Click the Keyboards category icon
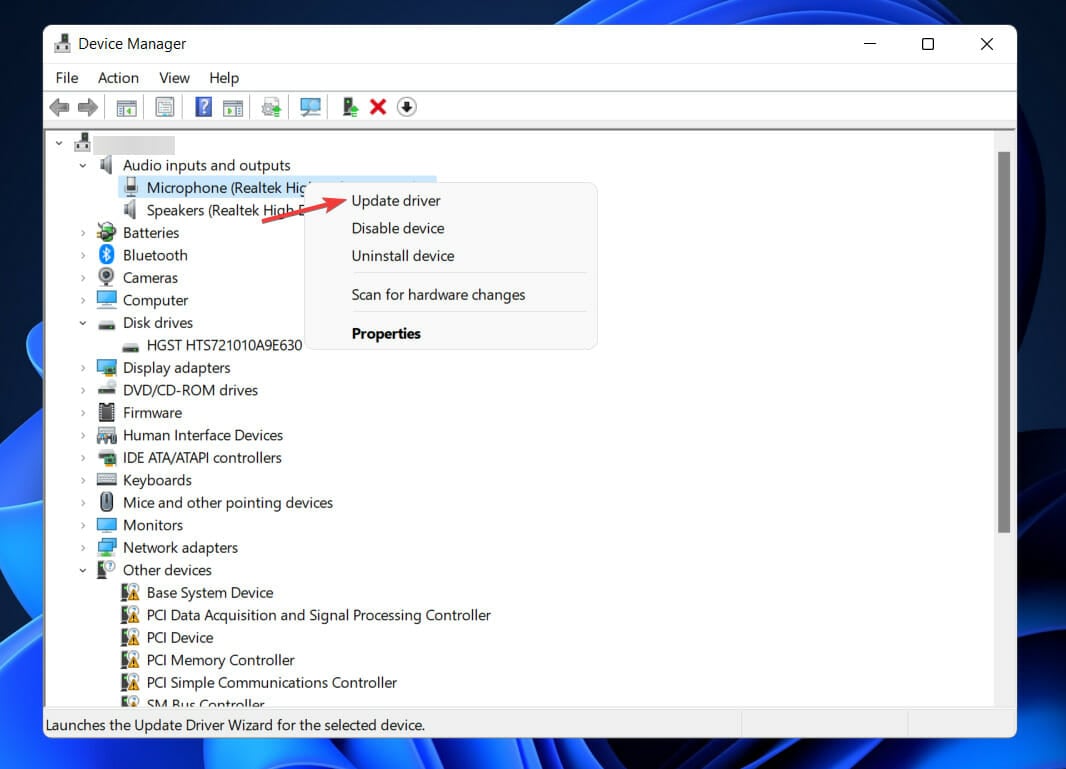1066x769 pixels. (107, 479)
